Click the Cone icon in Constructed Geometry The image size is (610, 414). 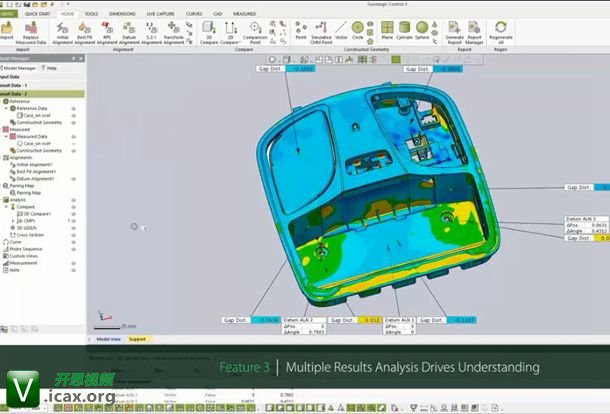point(435,25)
